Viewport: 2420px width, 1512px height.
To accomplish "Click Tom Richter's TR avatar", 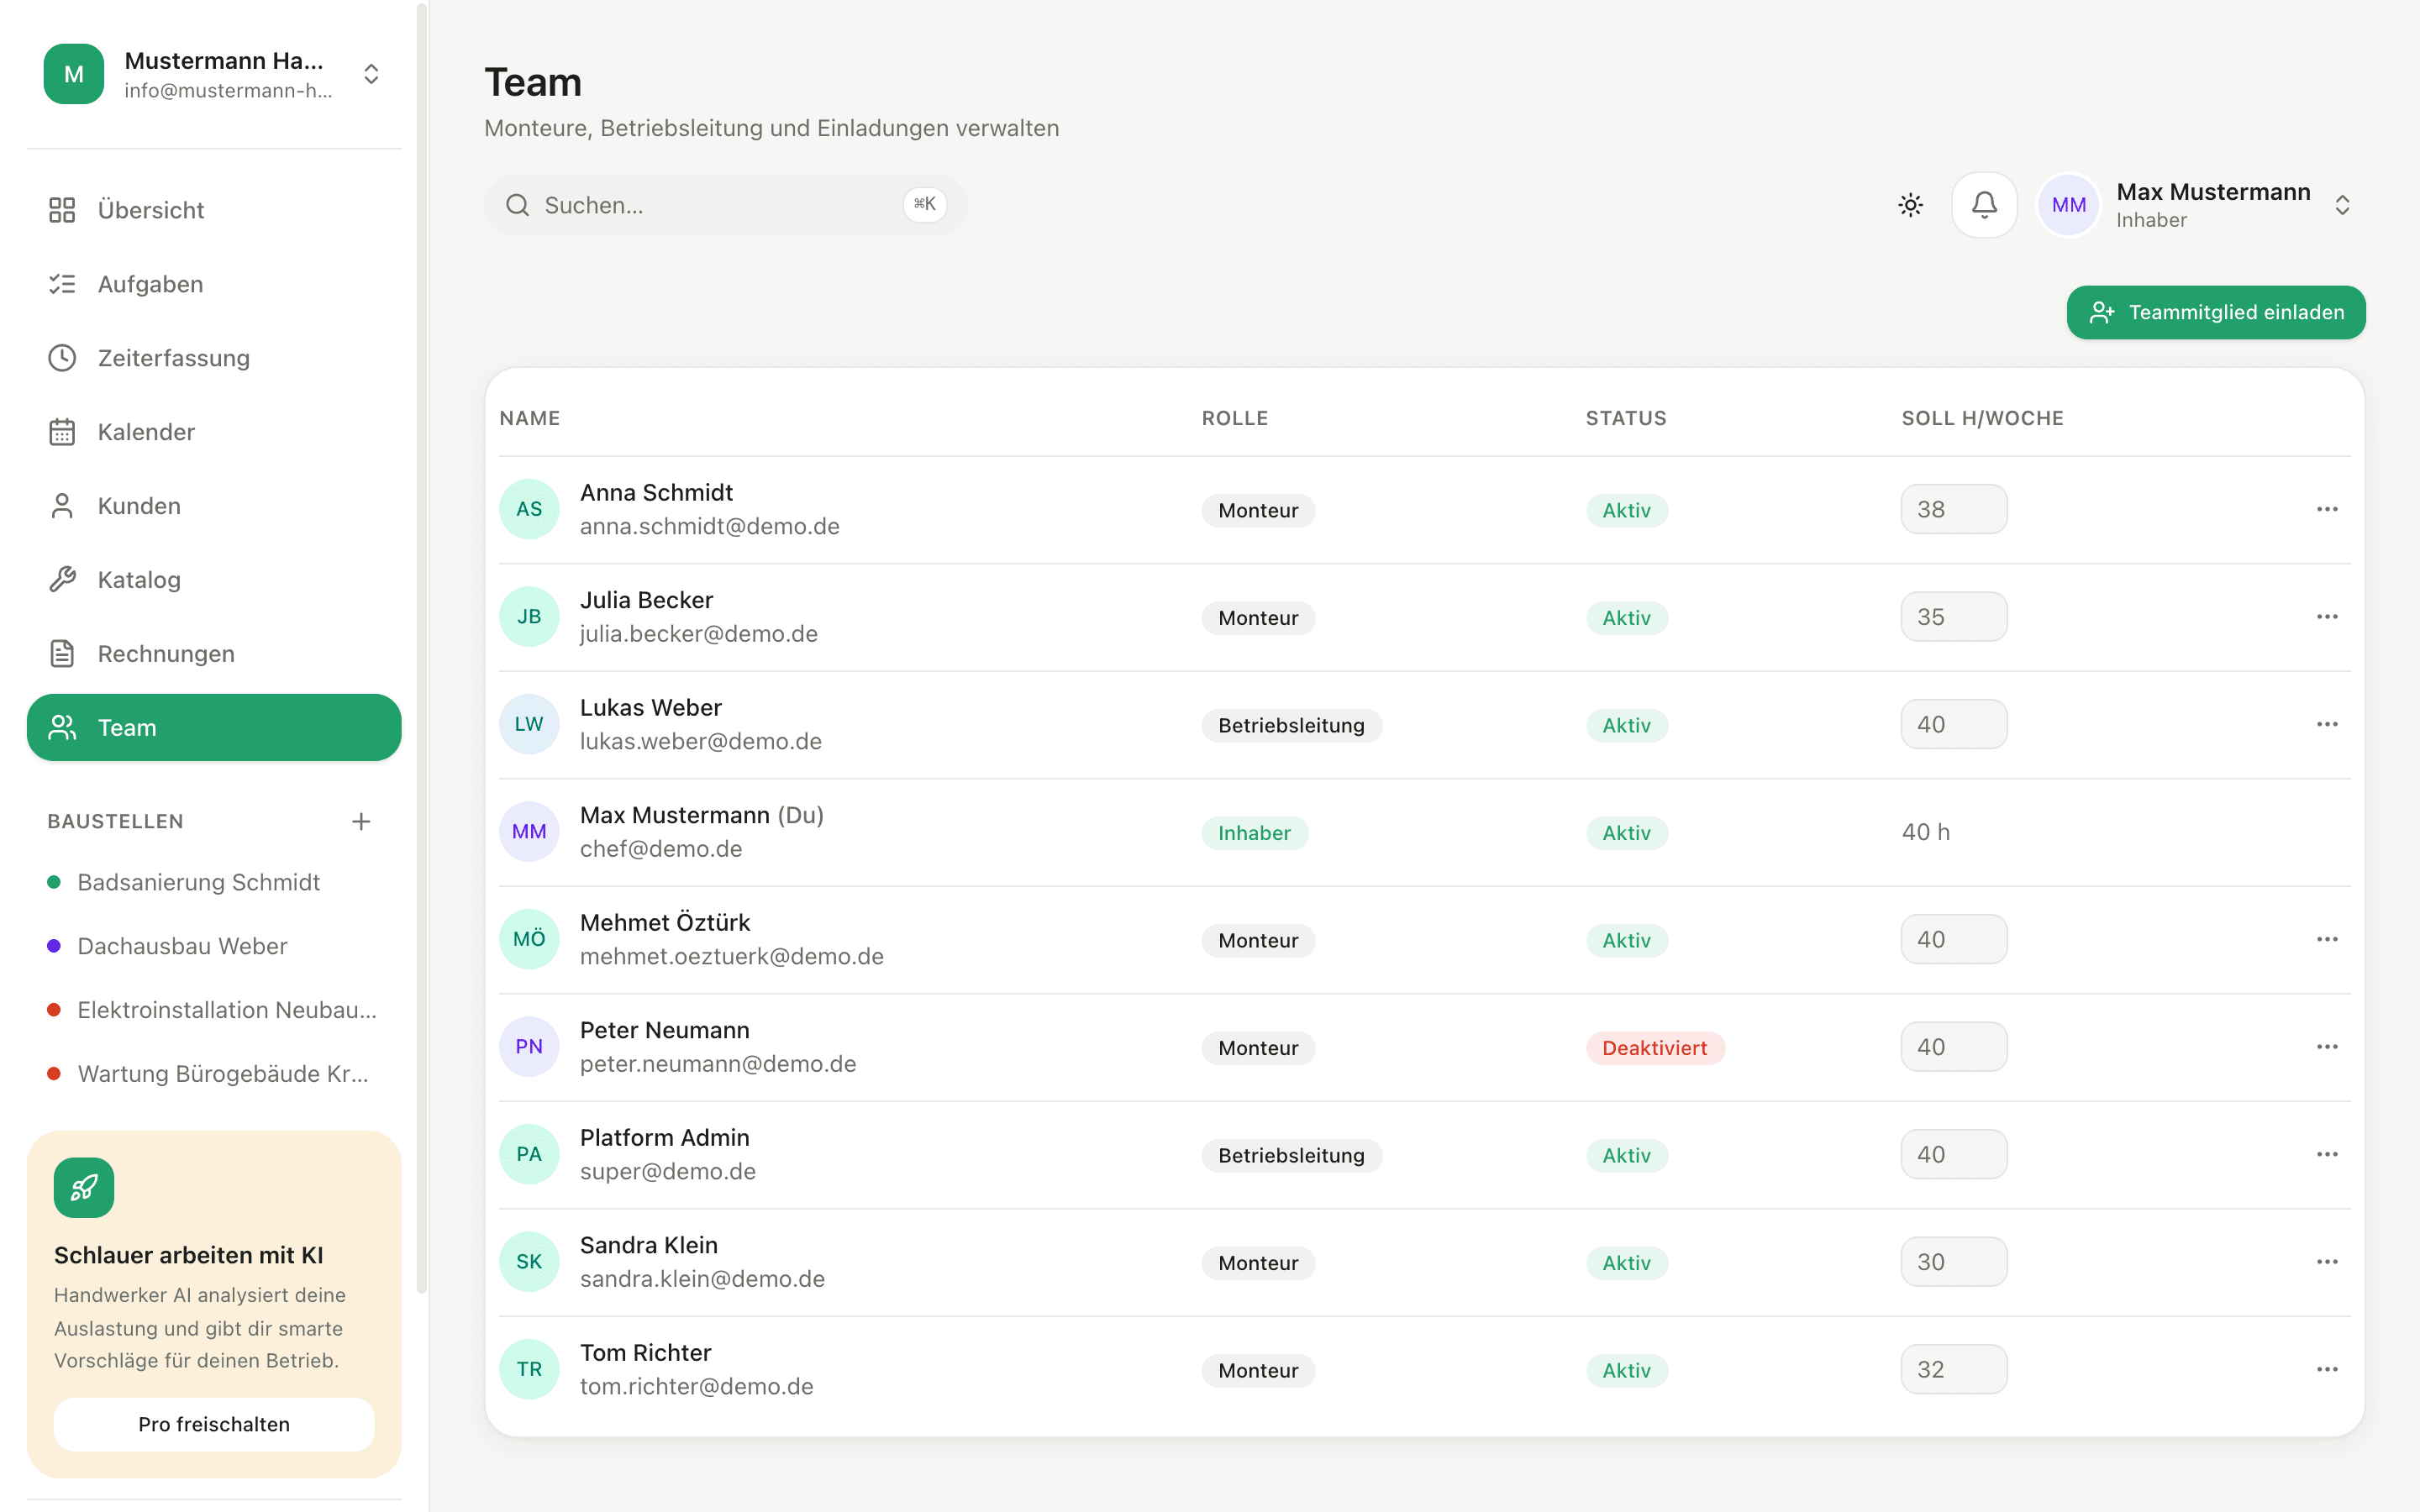I will click(529, 1369).
